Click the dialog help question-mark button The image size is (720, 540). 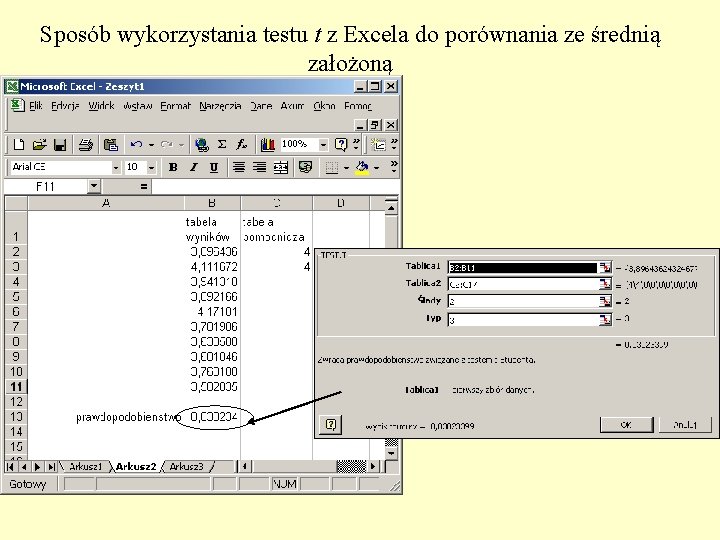click(331, 424)
